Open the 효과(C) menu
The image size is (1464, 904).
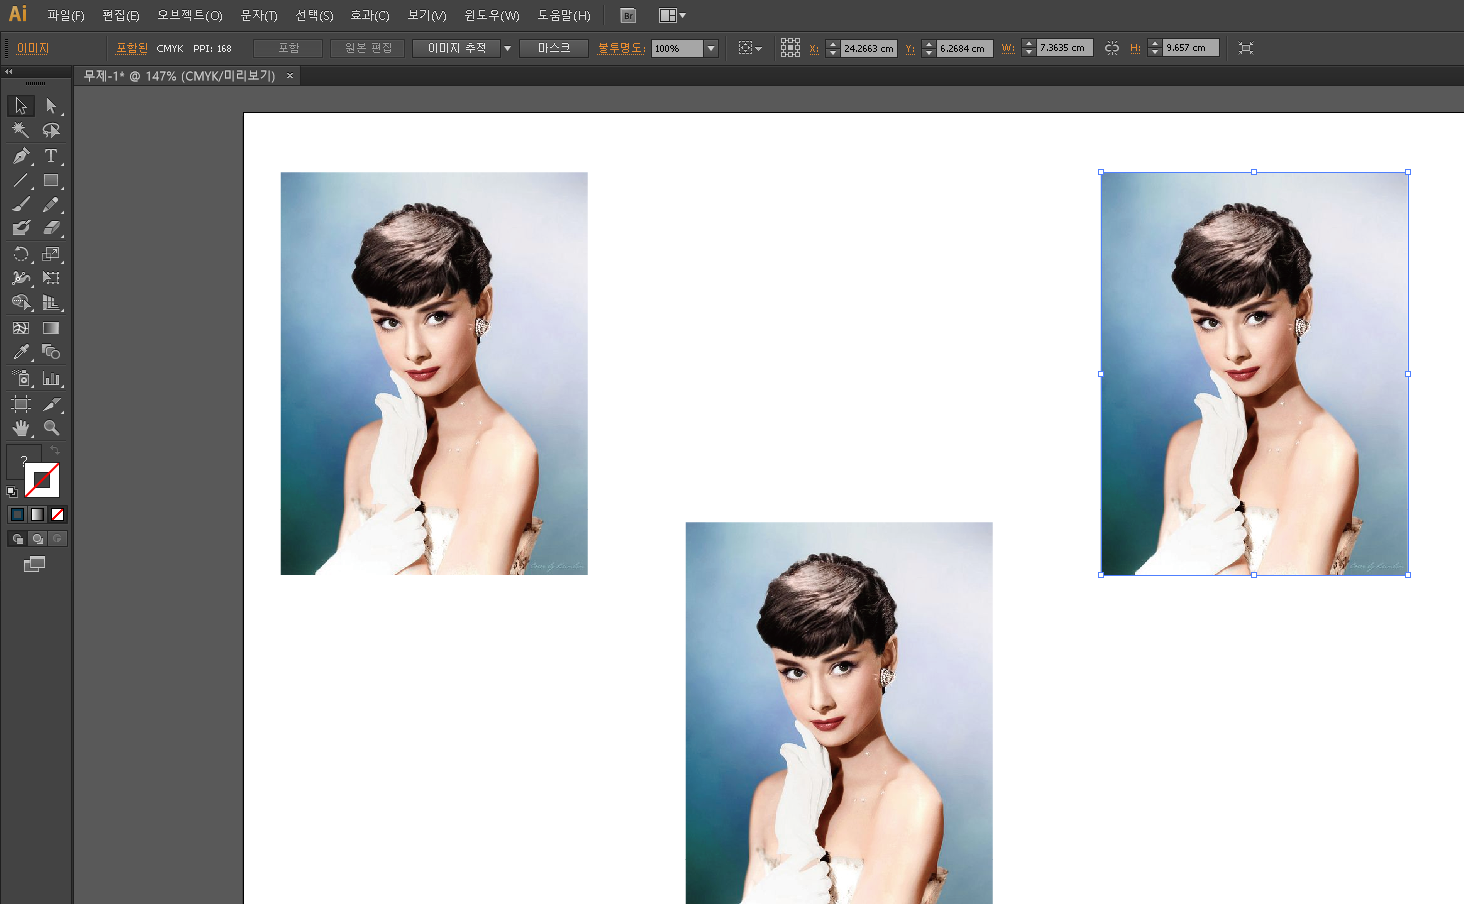(x=370, y=16)
